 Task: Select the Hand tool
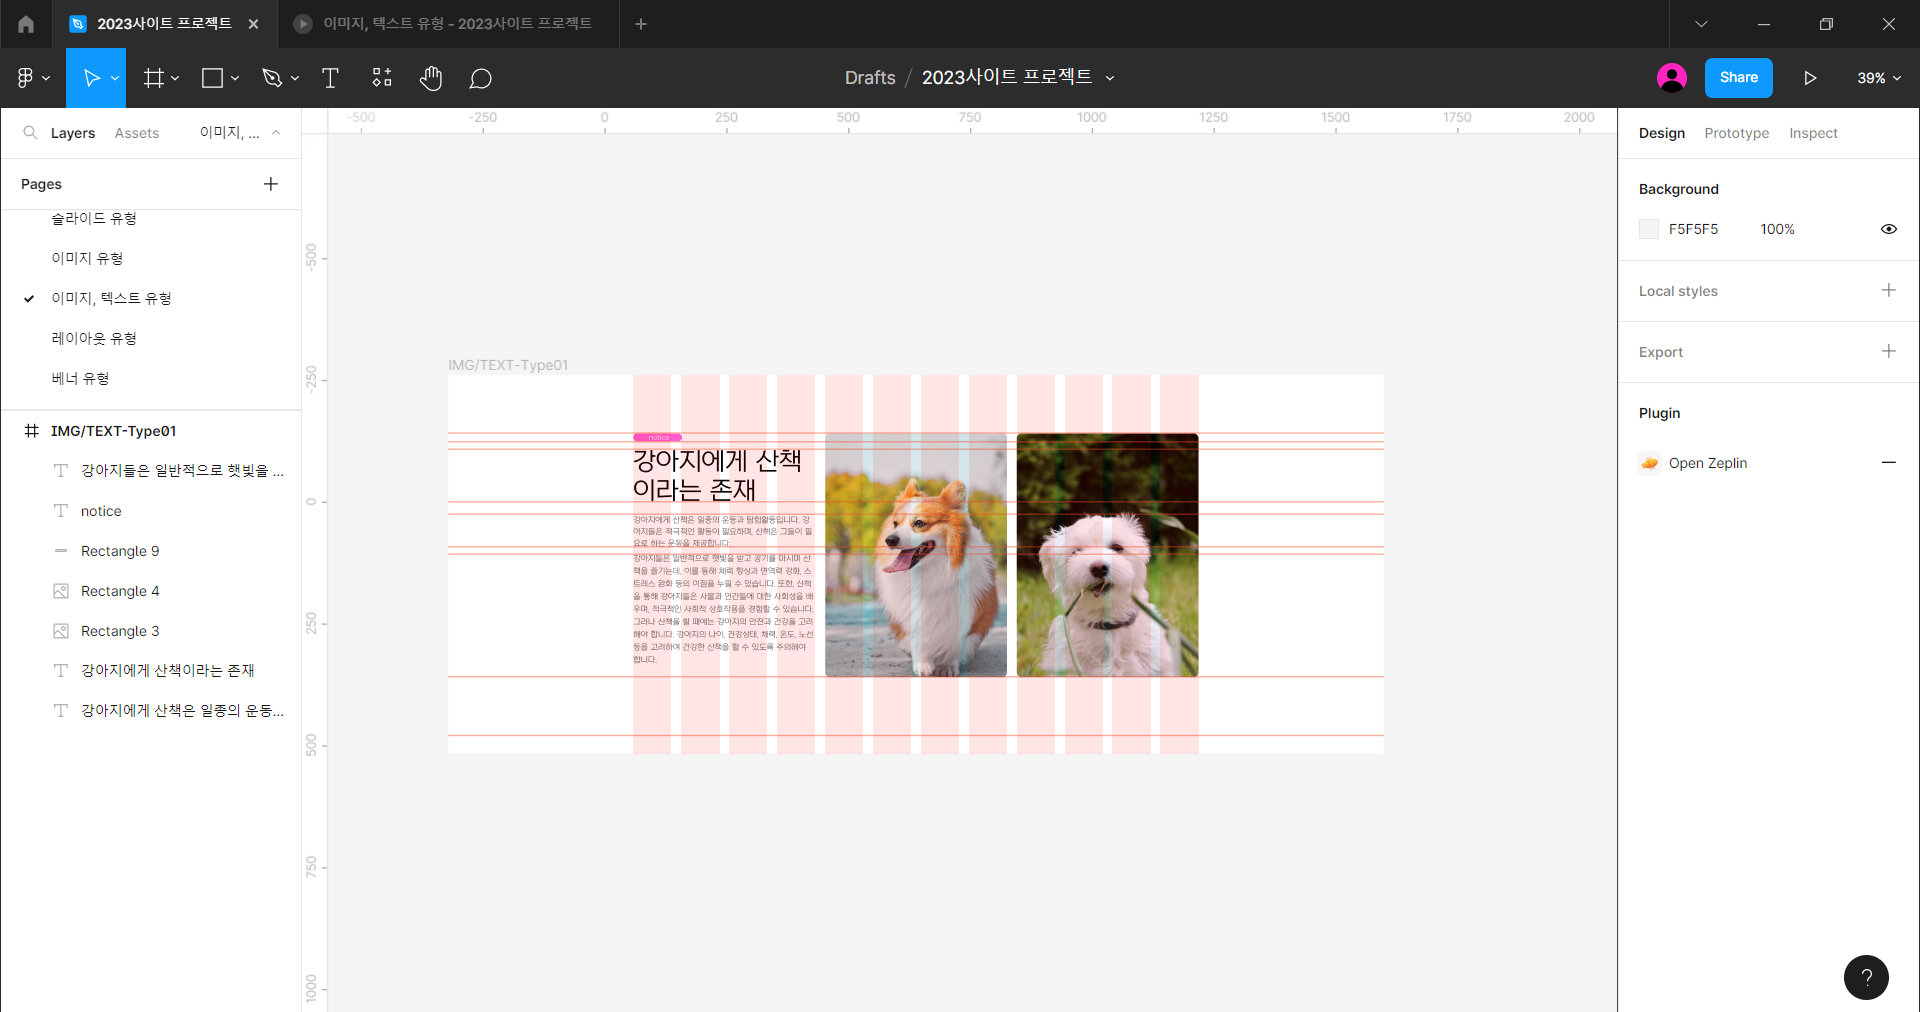click(431, 78)
